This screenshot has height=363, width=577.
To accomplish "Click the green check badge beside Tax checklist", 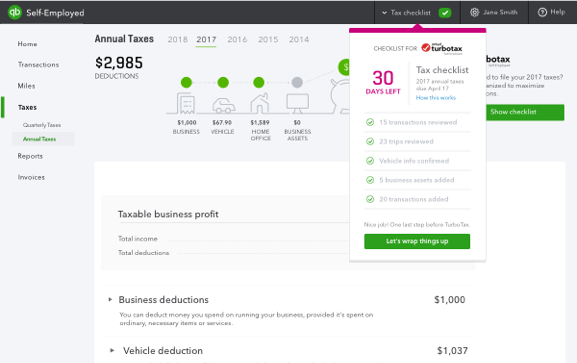I will (x=445, y=13).
